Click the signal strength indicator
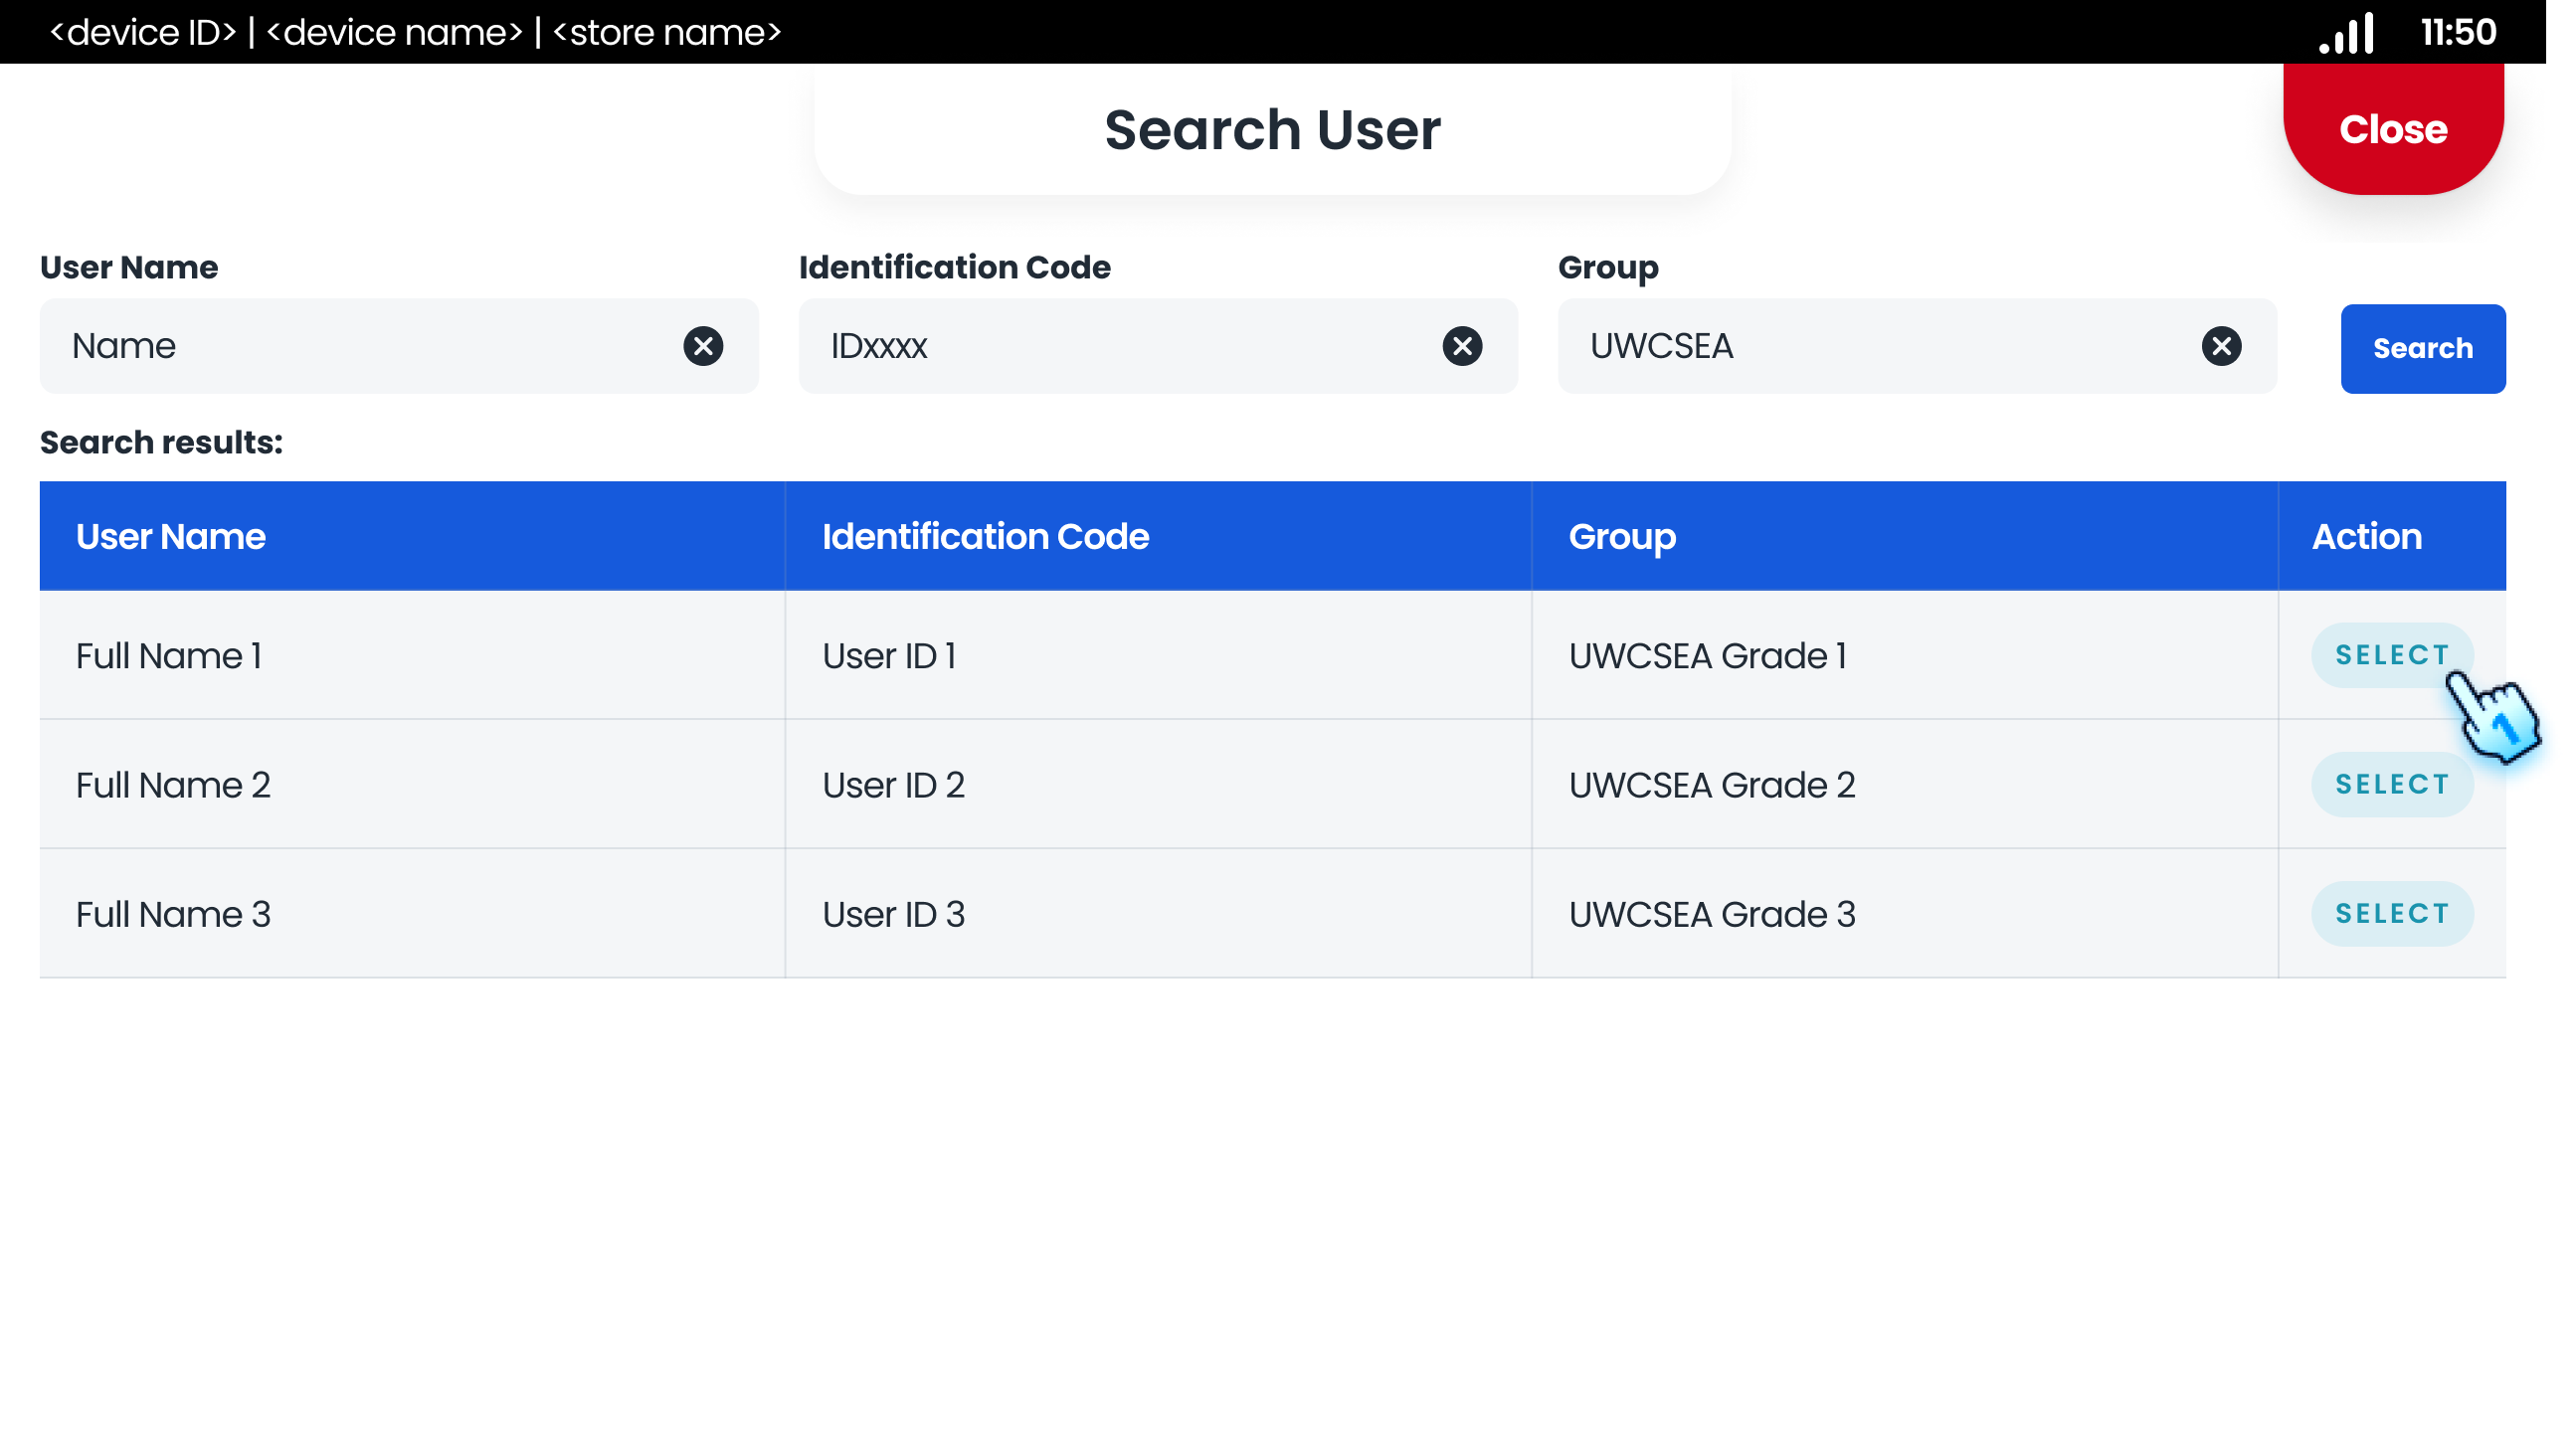The image size is (2576, 1432). (x=2346, y=32)
